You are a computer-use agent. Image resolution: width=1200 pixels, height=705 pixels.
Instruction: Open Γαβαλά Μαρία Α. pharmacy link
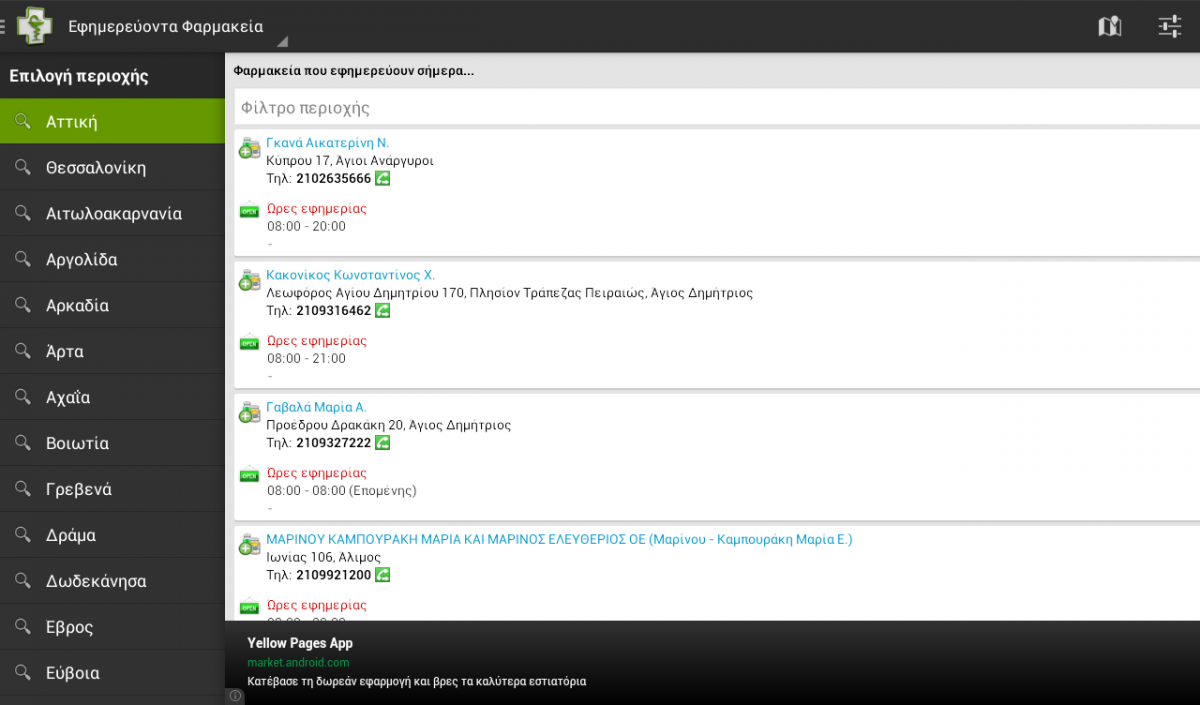[316, 407]
